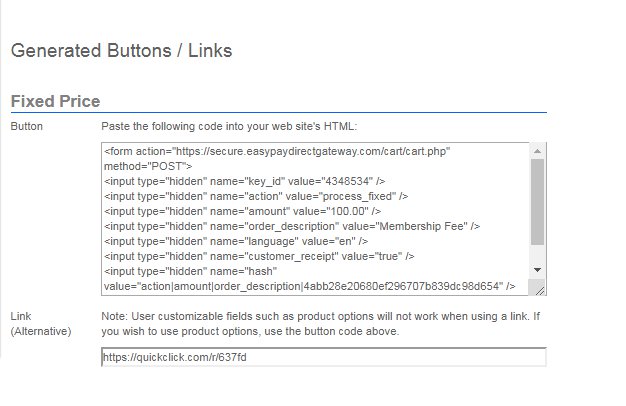The height and width of the screenshot is (406, 626).
Task: Click the long hash value string line
Action: 310,286
